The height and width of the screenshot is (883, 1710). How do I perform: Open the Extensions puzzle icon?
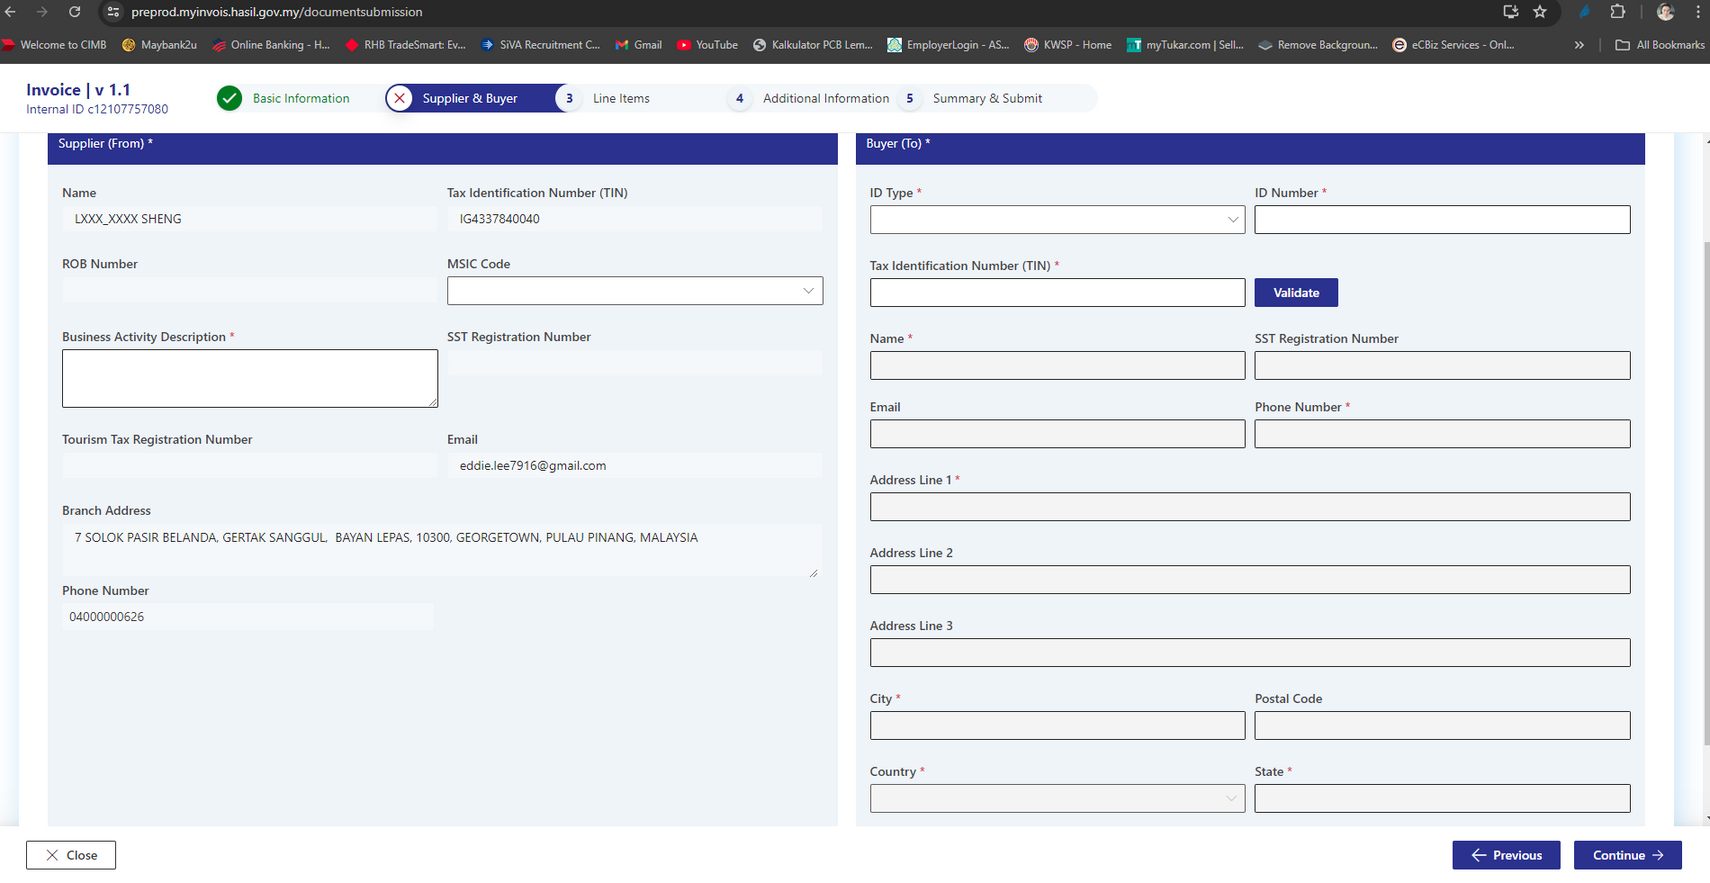point(1617,12)
